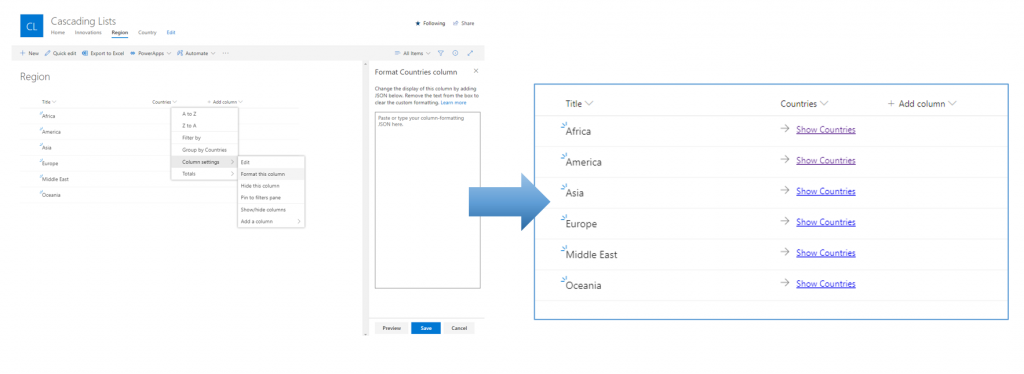Click the arrow icon in Oceania row
The image size is (1024, 374).
pyautogui.click(x=785, y=283)
